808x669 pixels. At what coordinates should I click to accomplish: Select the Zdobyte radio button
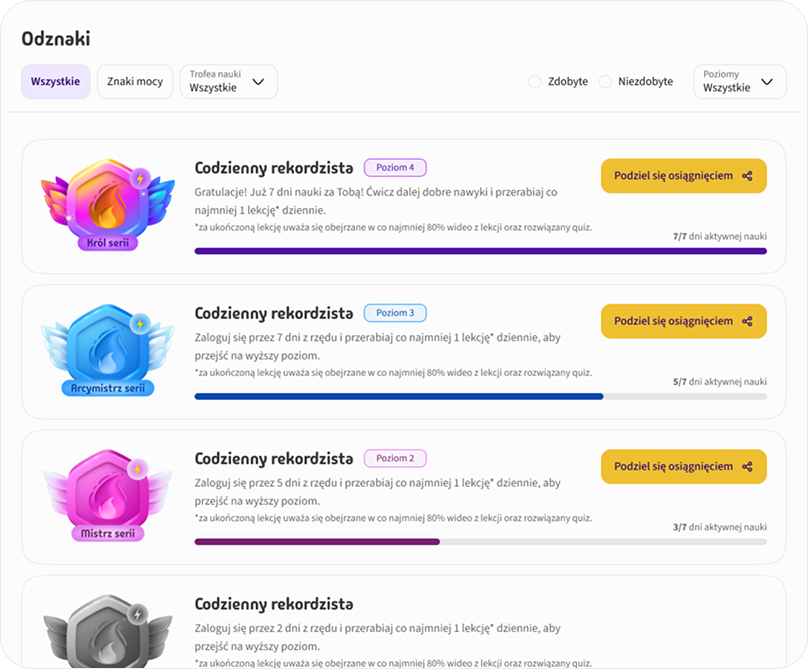pyautogui.click(x=534, y=81)
